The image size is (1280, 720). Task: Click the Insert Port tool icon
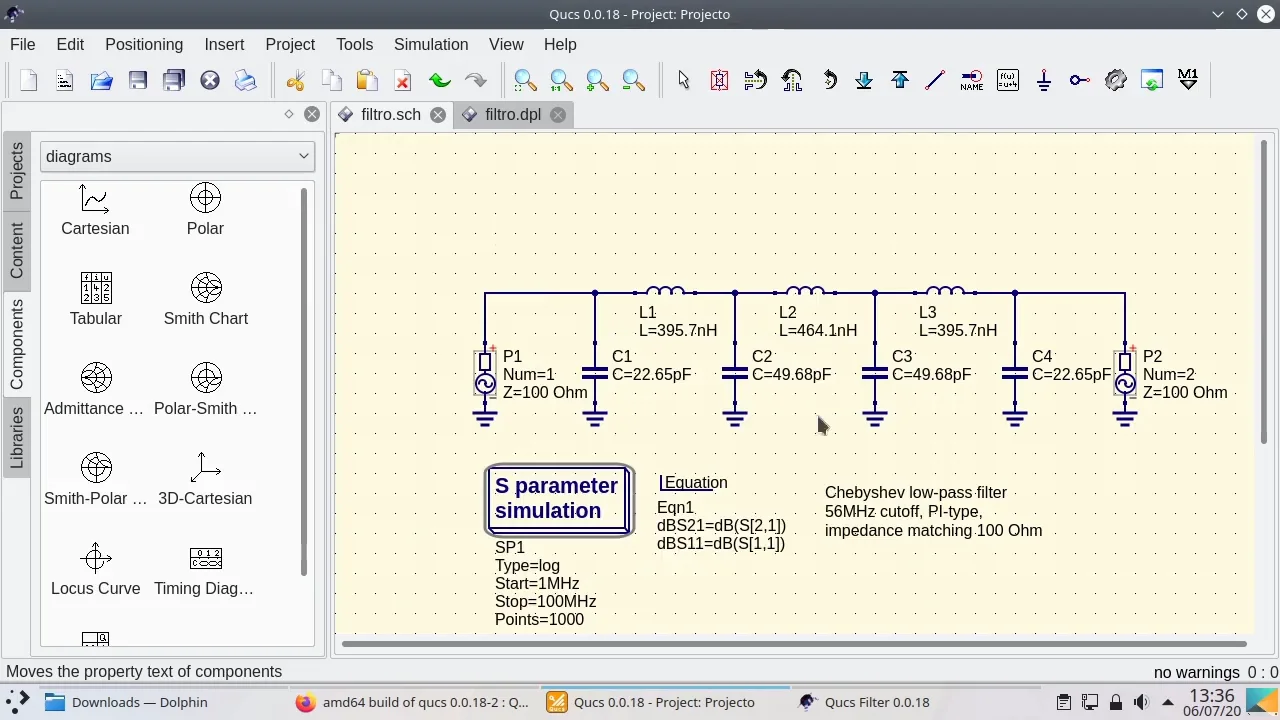(x=1079, y=80)
